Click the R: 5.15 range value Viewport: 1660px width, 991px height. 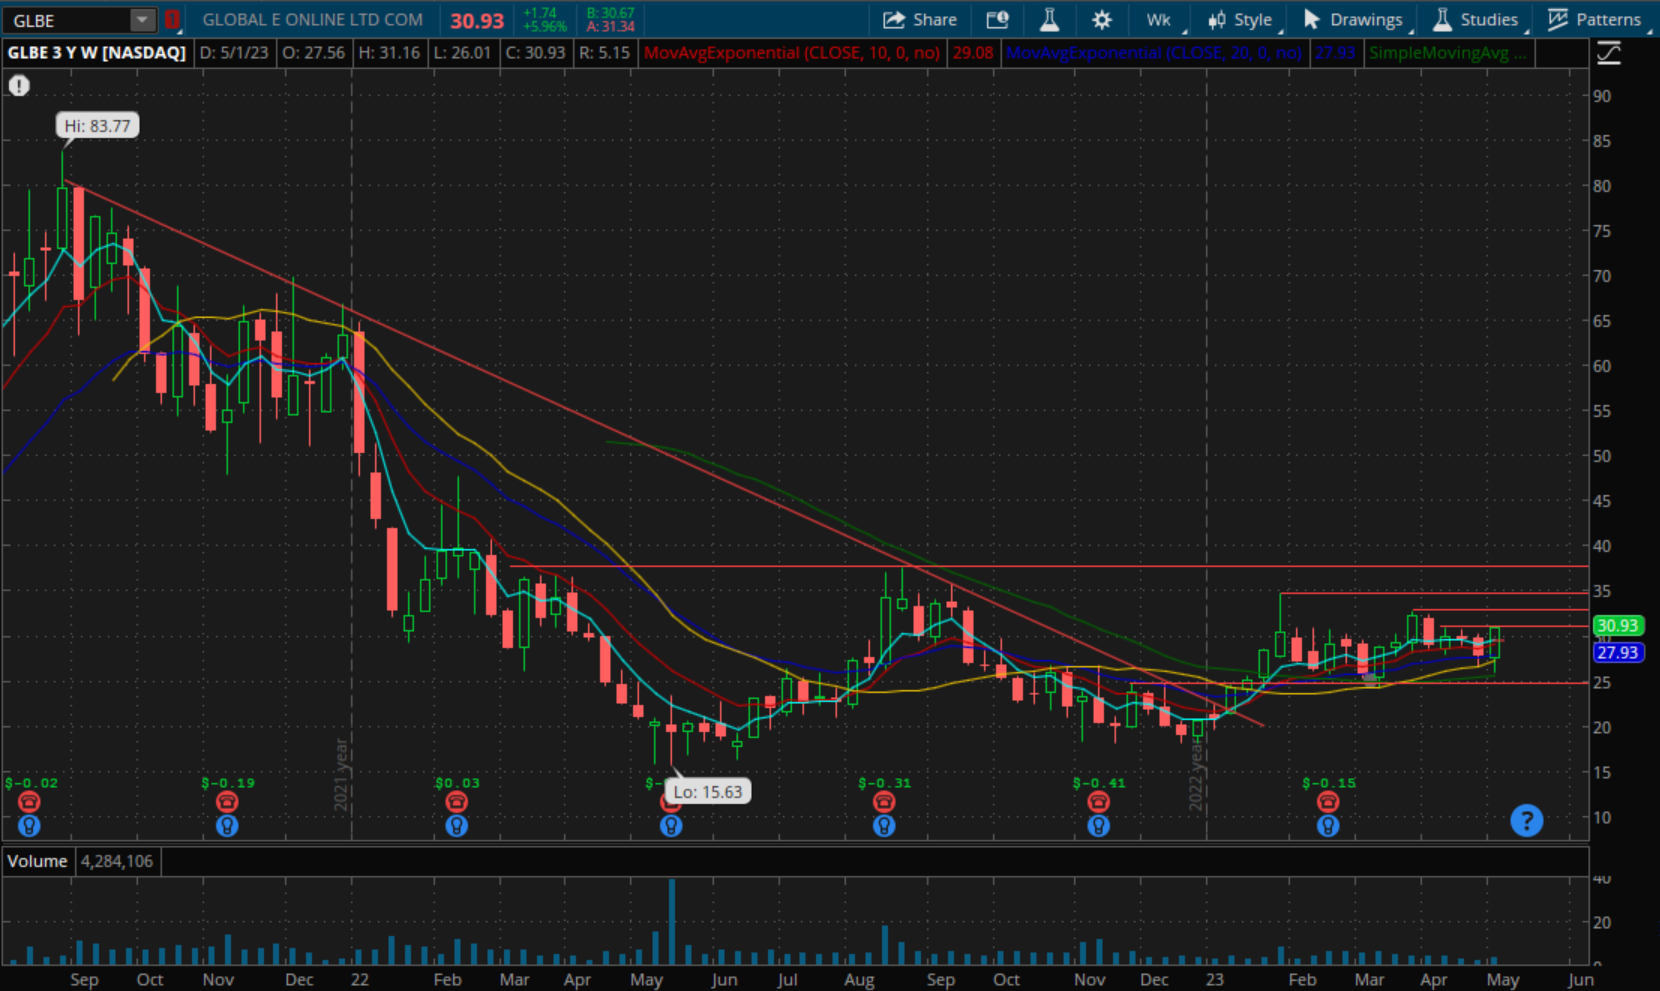(604, 53)
